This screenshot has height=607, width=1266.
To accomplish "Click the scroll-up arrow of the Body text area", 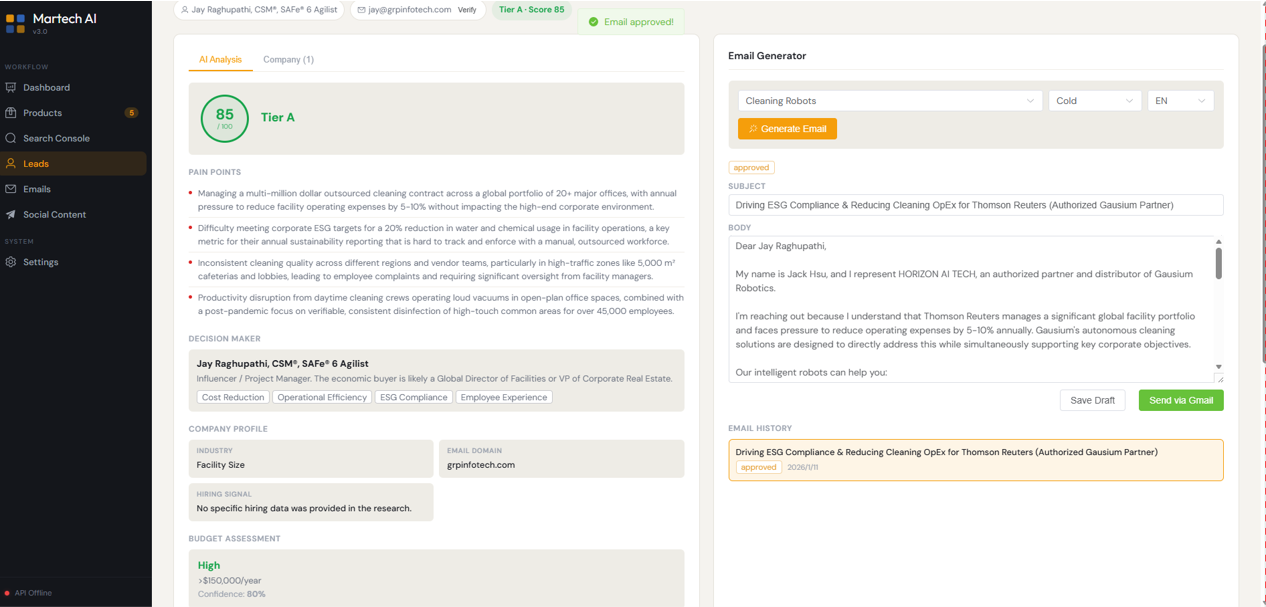I will click(x=1218, y=242).
